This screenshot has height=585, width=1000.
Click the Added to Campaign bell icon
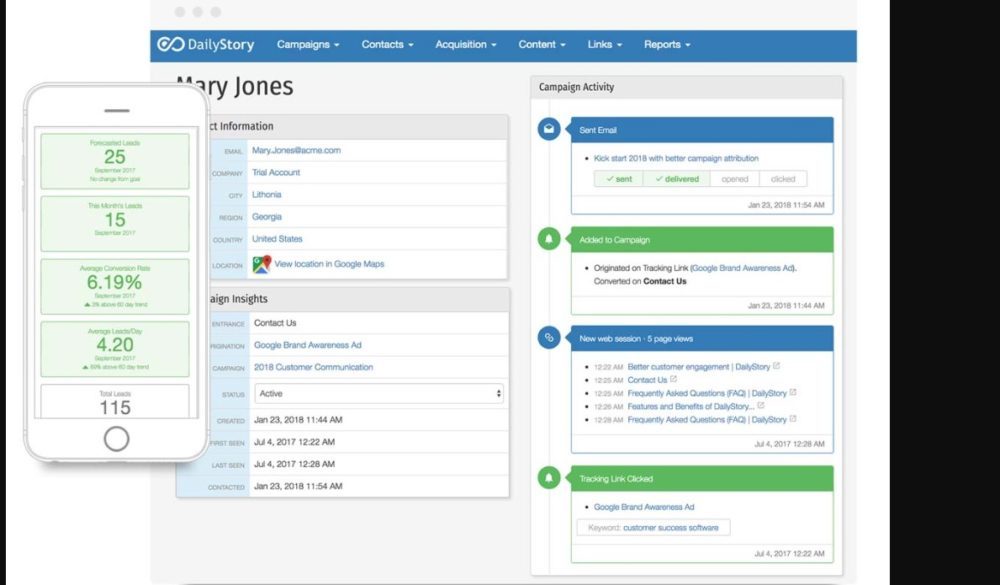pyautogui.click(x=548, y=240)
